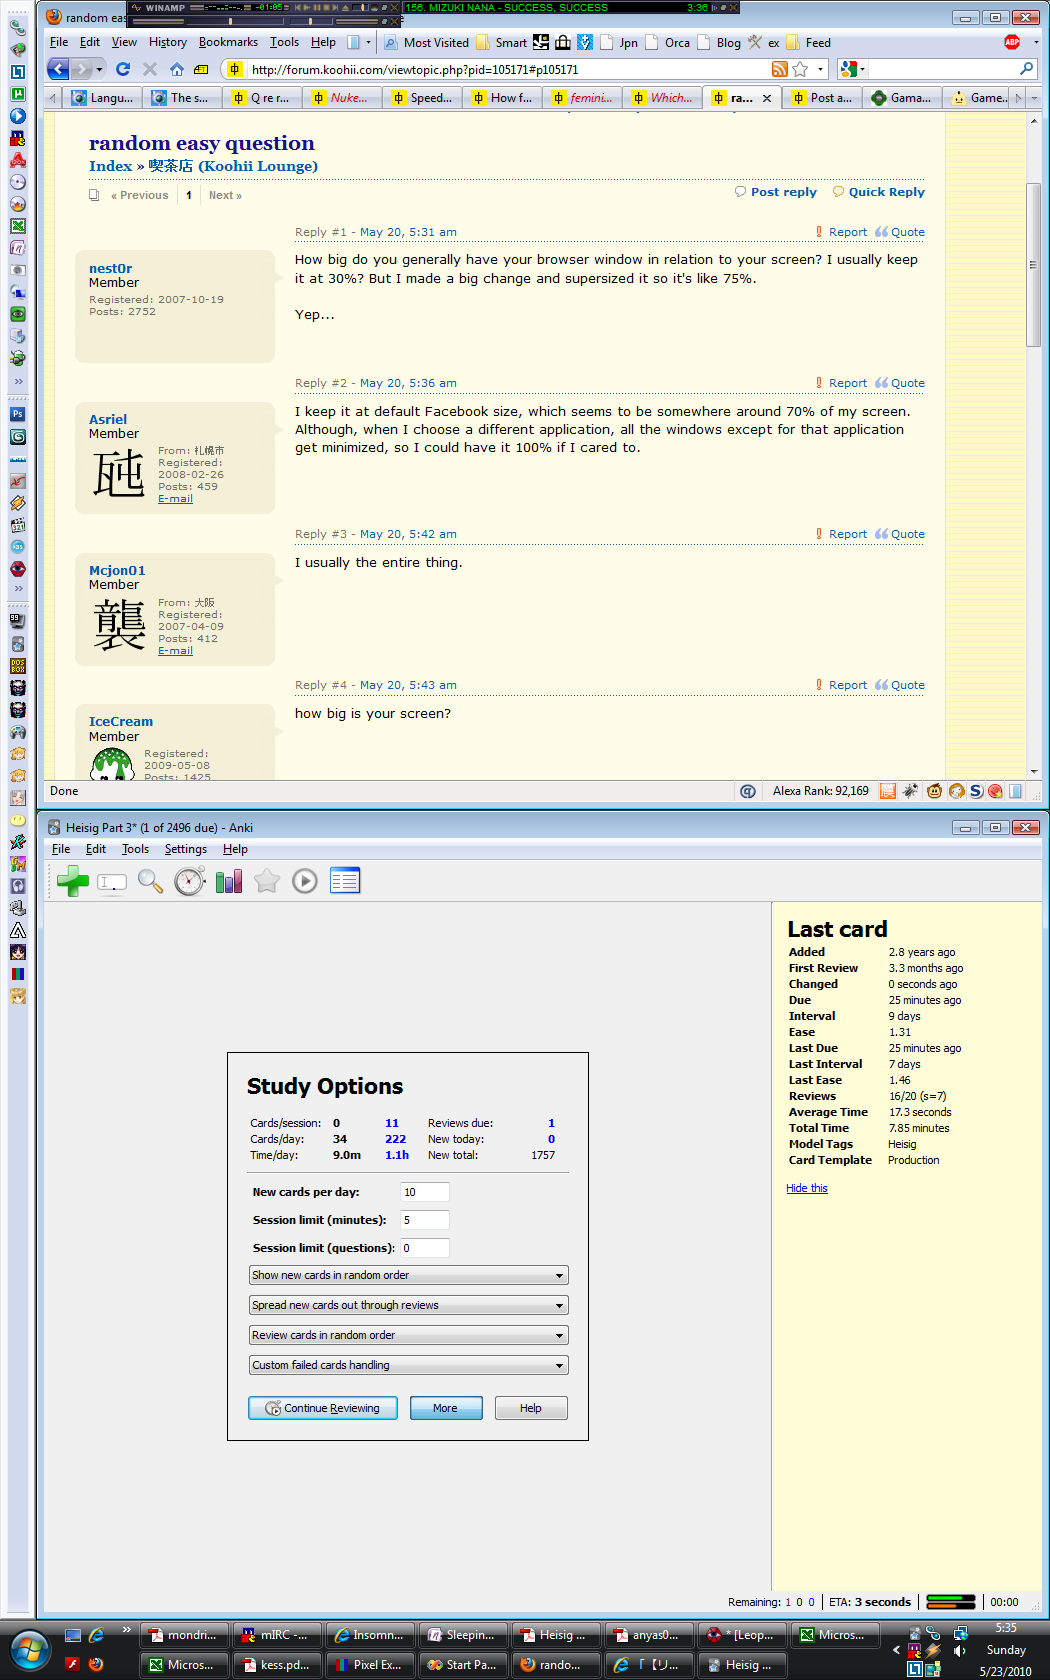This screenshot has width=1050, height=1680.
Task: Expand the 'Show new cards in random order' dropdown
Action: (x=408, y=1275)
